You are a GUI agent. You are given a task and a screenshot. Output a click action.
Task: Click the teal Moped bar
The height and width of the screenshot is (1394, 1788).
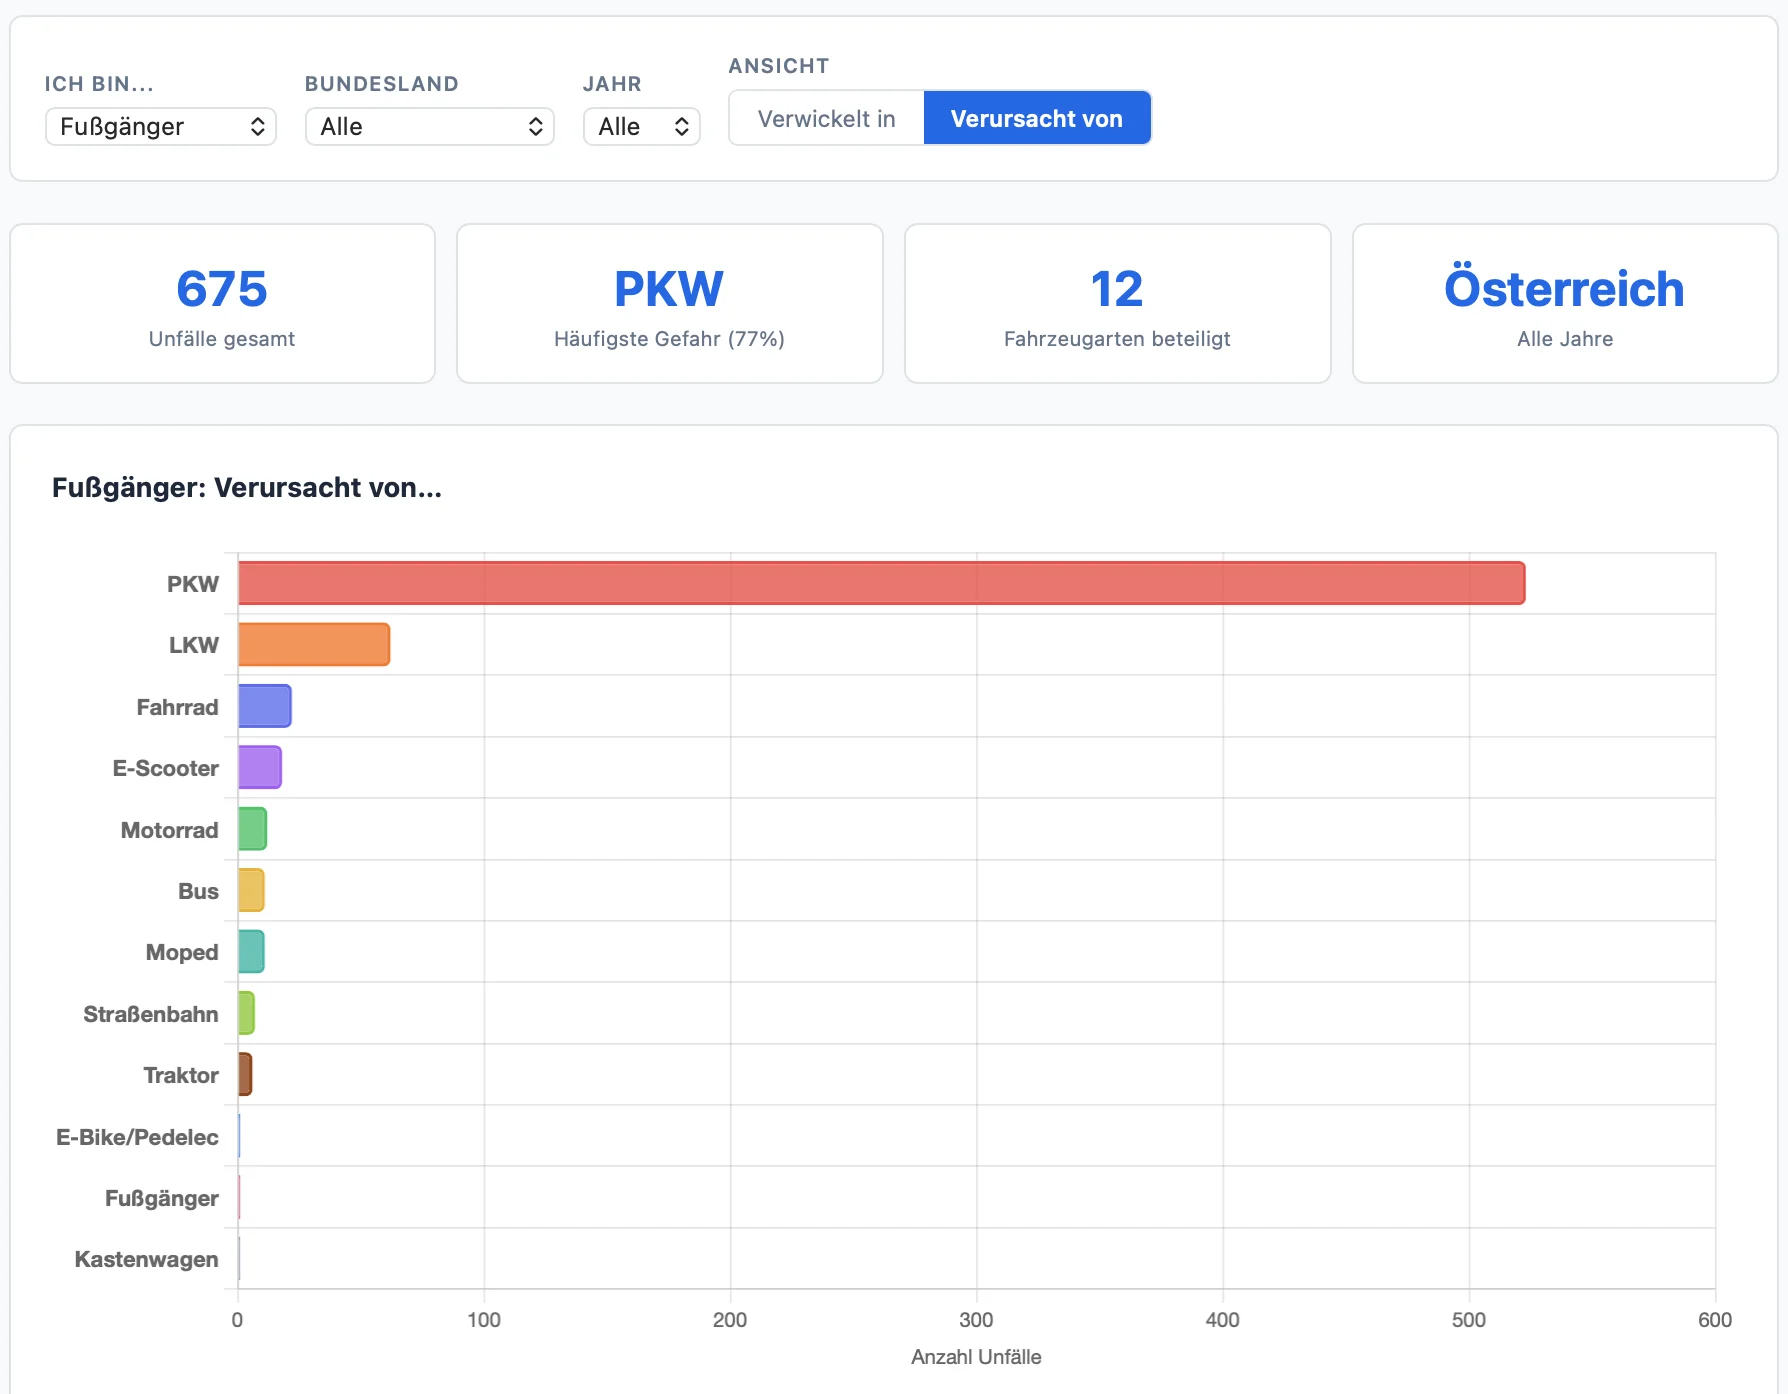tap(251, 952)
